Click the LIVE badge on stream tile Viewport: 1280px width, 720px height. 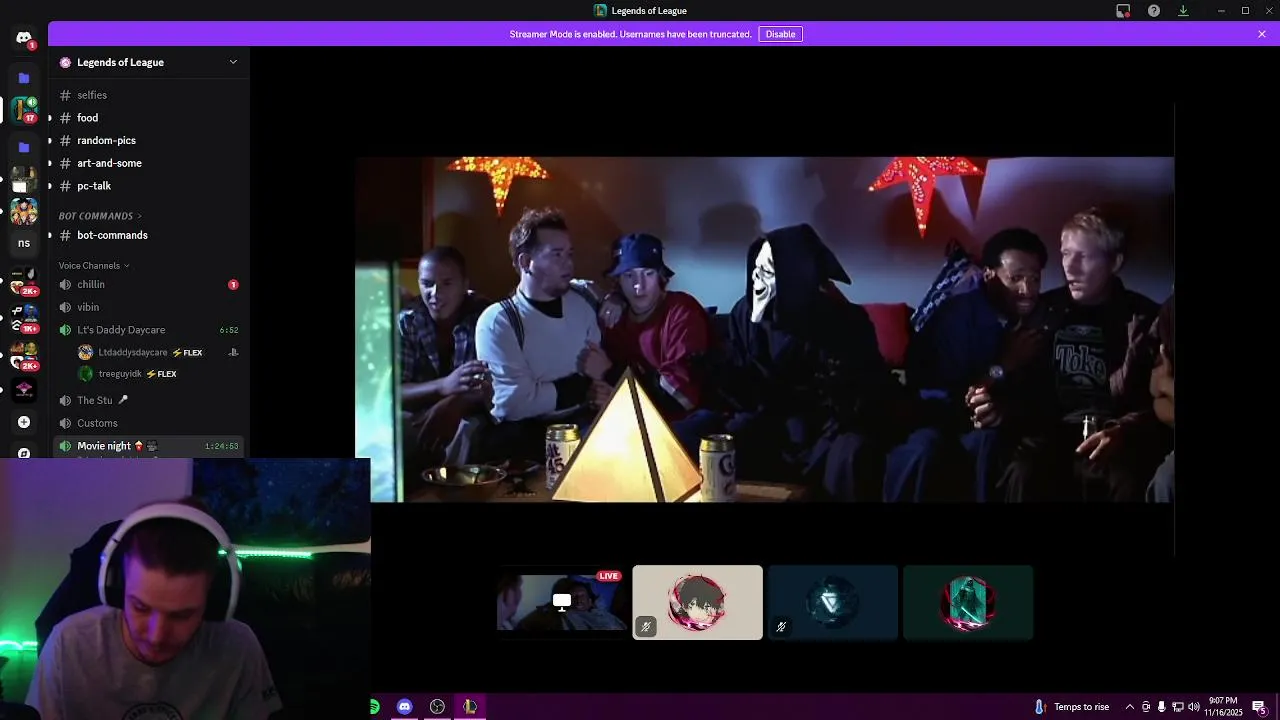pyautogui.click(x=608, y=576)
